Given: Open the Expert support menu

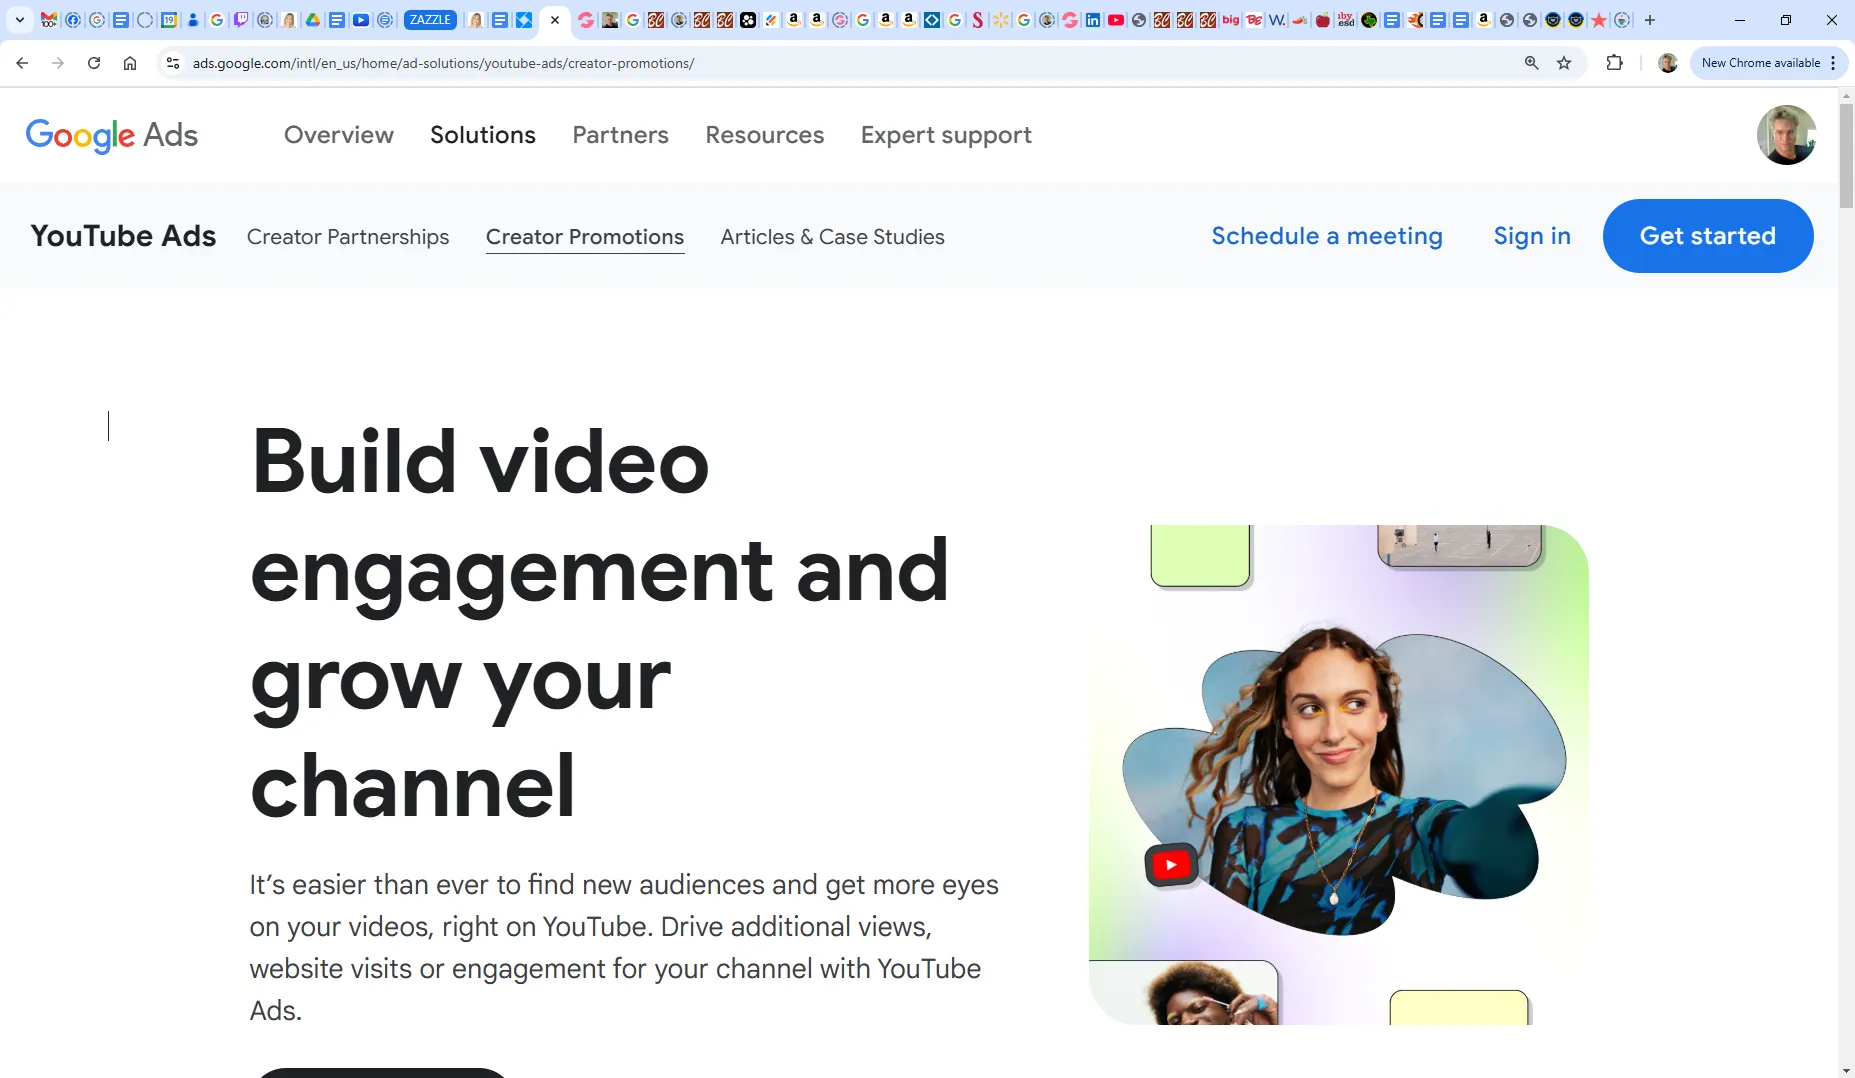Looking at the screenshot, I should pyautogui.click(x=946, y=135).
